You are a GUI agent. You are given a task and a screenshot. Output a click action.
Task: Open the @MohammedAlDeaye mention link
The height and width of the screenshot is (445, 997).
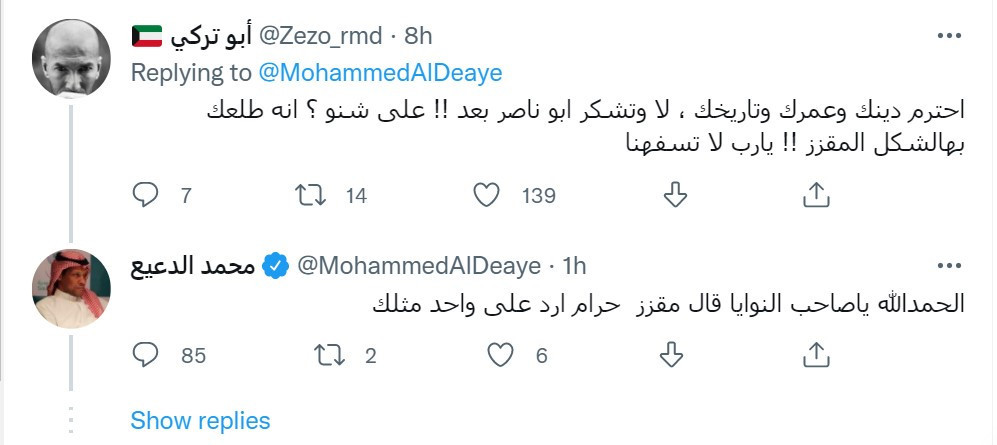pyautogui.click(x=380, y=73)
